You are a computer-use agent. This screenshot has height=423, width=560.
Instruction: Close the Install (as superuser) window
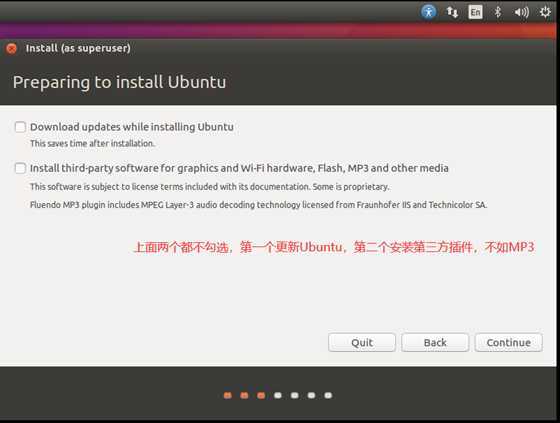(x=11, y=48)
